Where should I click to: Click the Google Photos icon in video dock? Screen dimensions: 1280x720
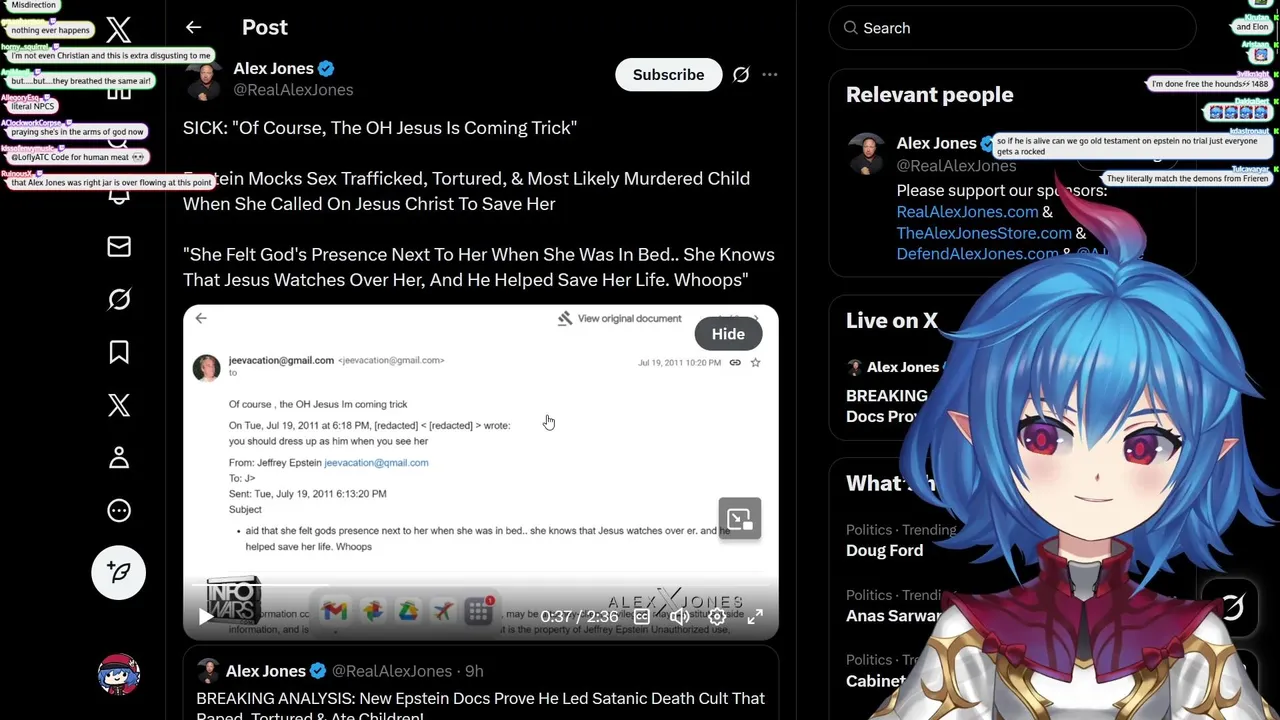[372, 610]
